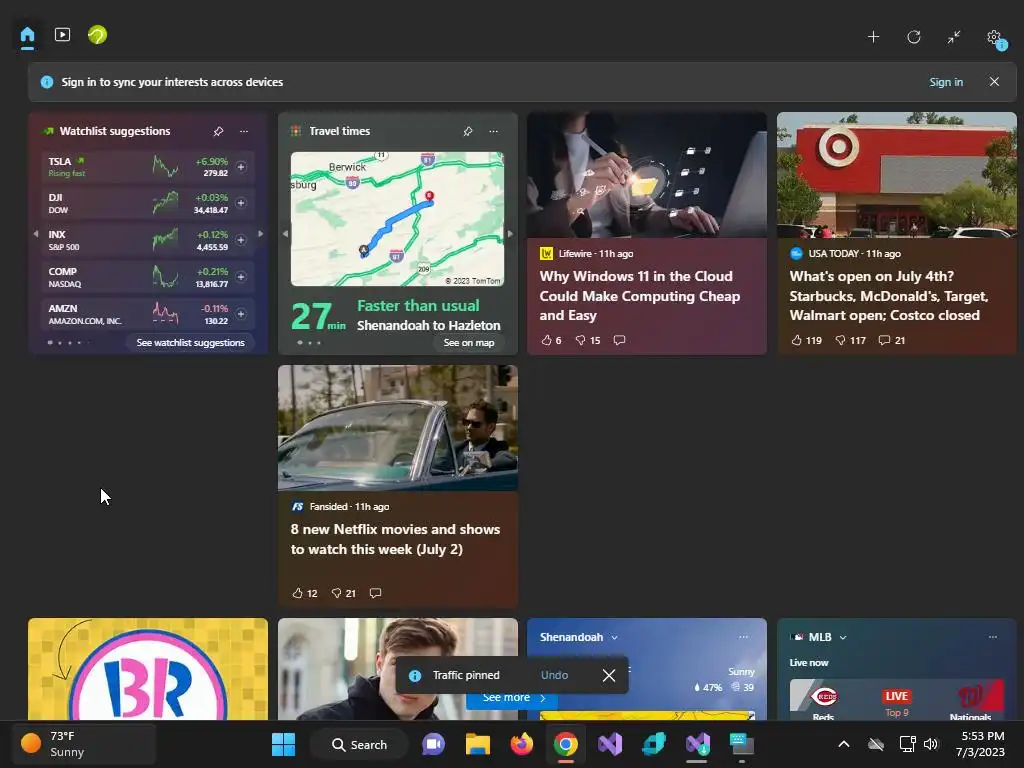Open the green tennis ball tab

tap(97, 35)
